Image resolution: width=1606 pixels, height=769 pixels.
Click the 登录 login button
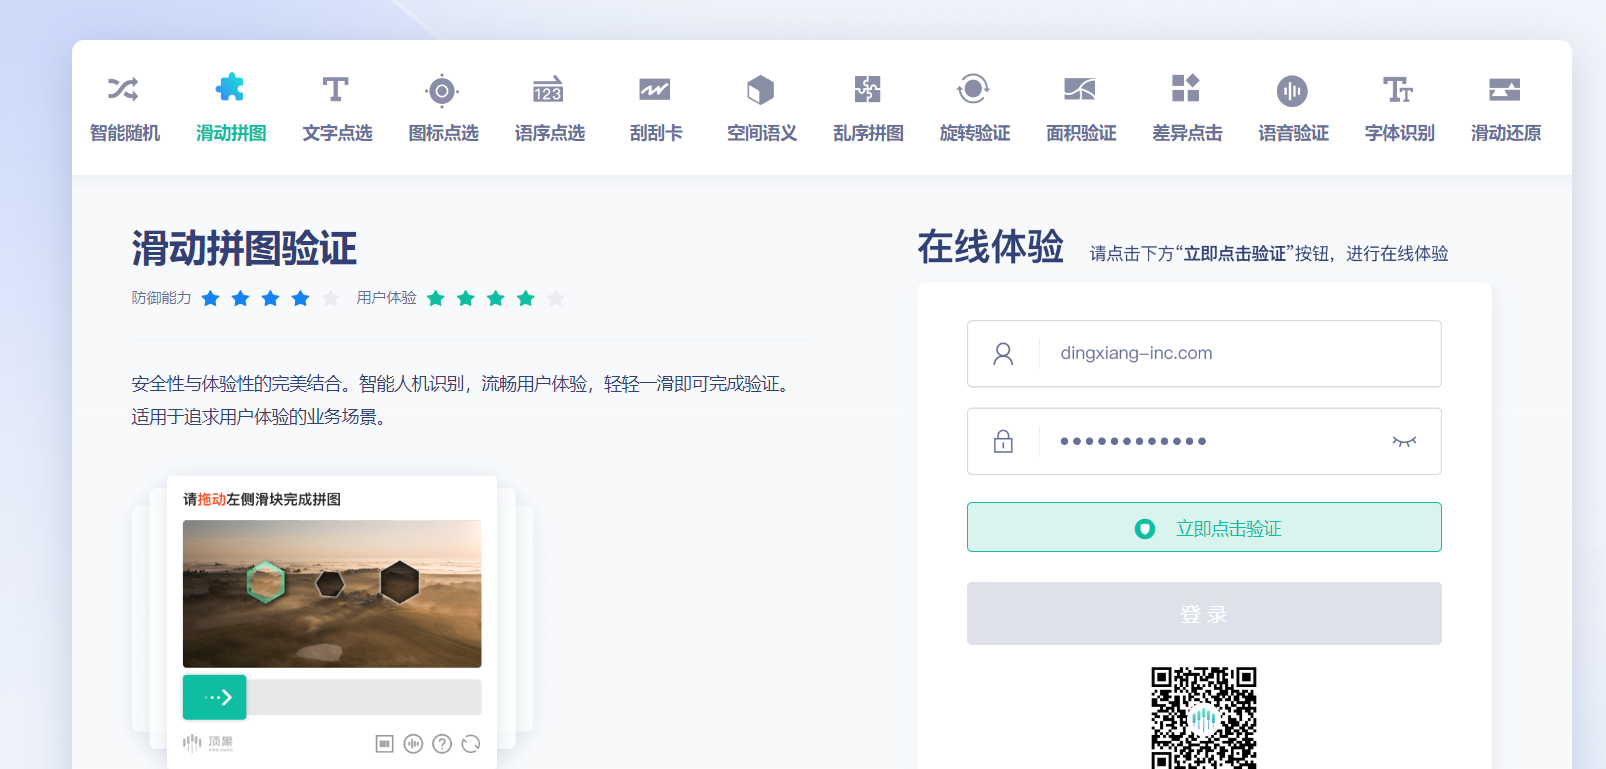click(x=1204, y=613)
